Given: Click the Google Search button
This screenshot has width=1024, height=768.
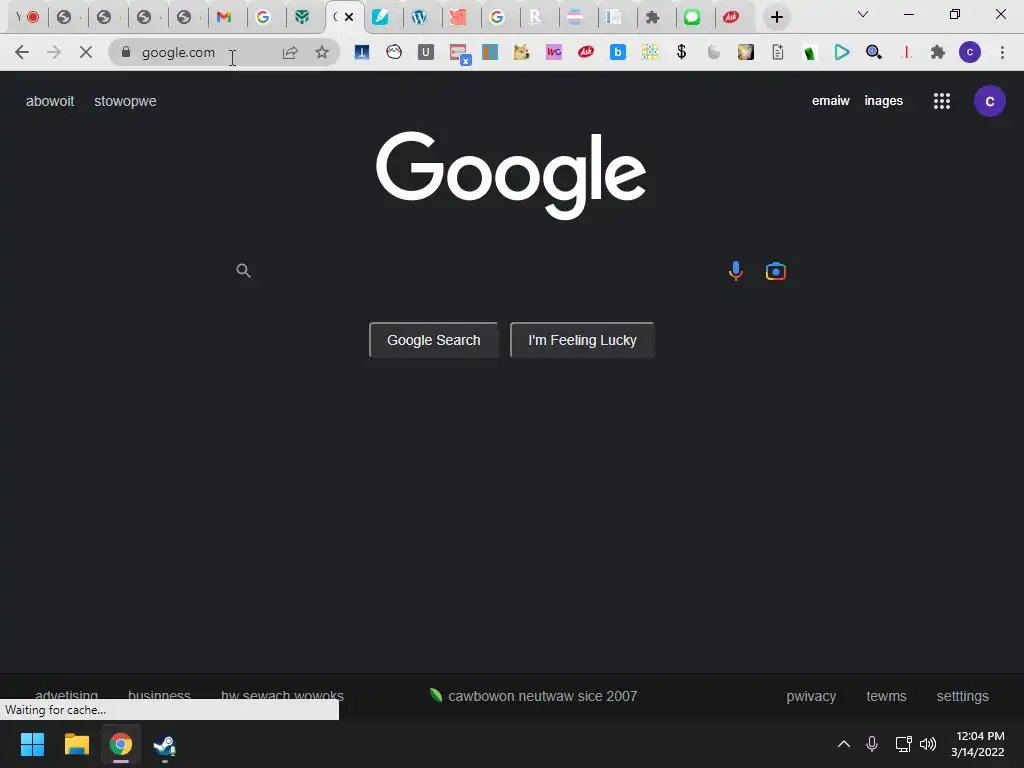Looking at the screenshot, I should tap(434, 340).
